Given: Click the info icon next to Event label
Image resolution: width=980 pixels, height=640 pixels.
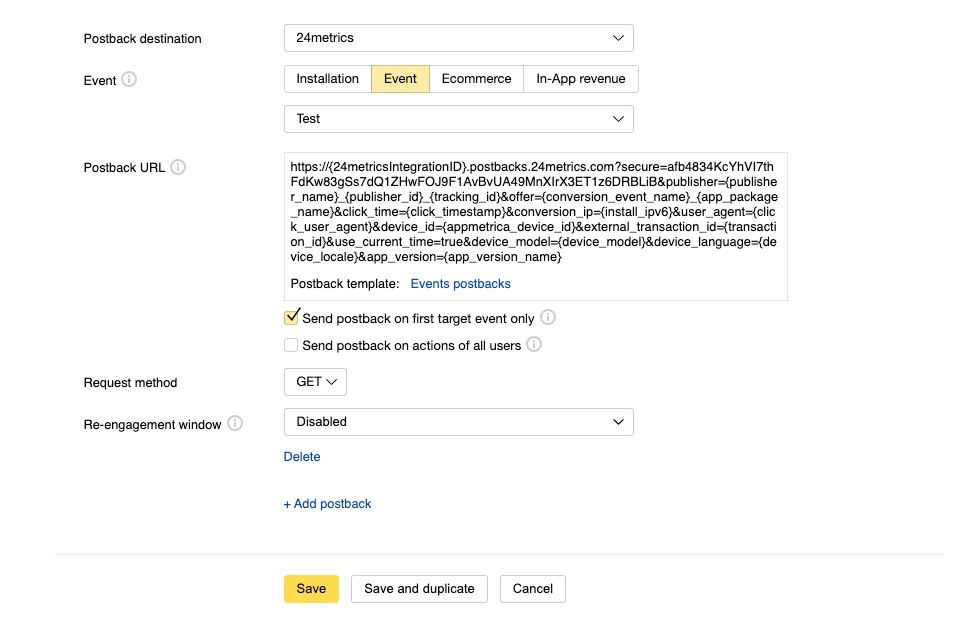Looking at the screenshot, I should pyautogui.click(x=129, y=79).
